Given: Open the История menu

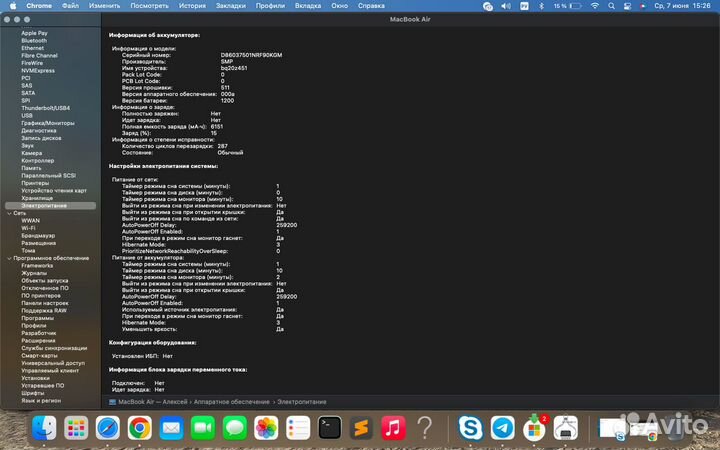Looking at the screenshot, I should pos(192,6).
